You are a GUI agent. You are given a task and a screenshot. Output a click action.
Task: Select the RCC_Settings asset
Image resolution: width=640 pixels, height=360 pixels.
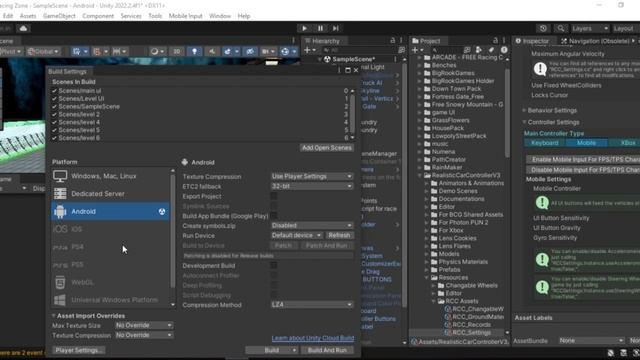pyautogui.click(x=471, y=333)
